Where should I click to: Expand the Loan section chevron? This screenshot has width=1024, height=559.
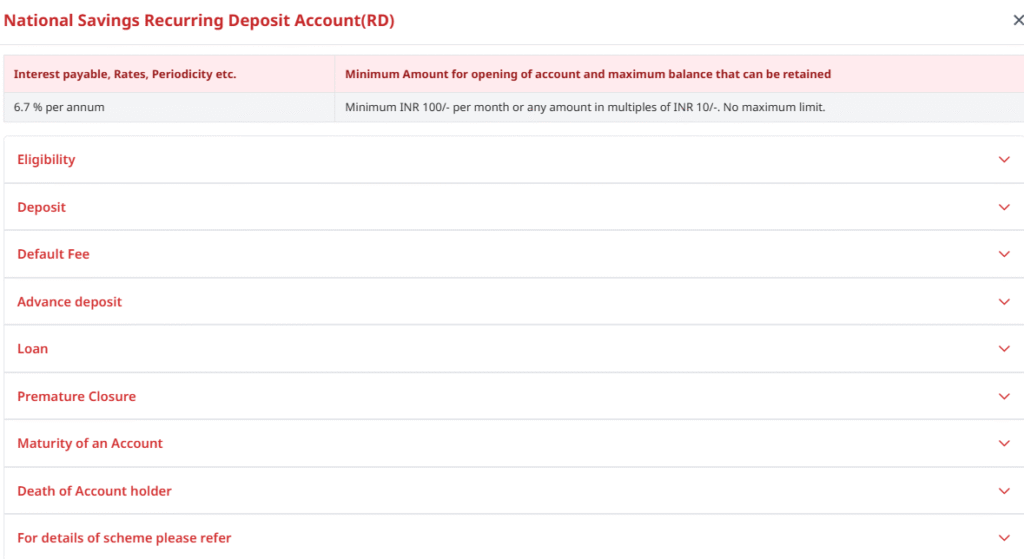pyautogui.click(x=1004, y=349)
